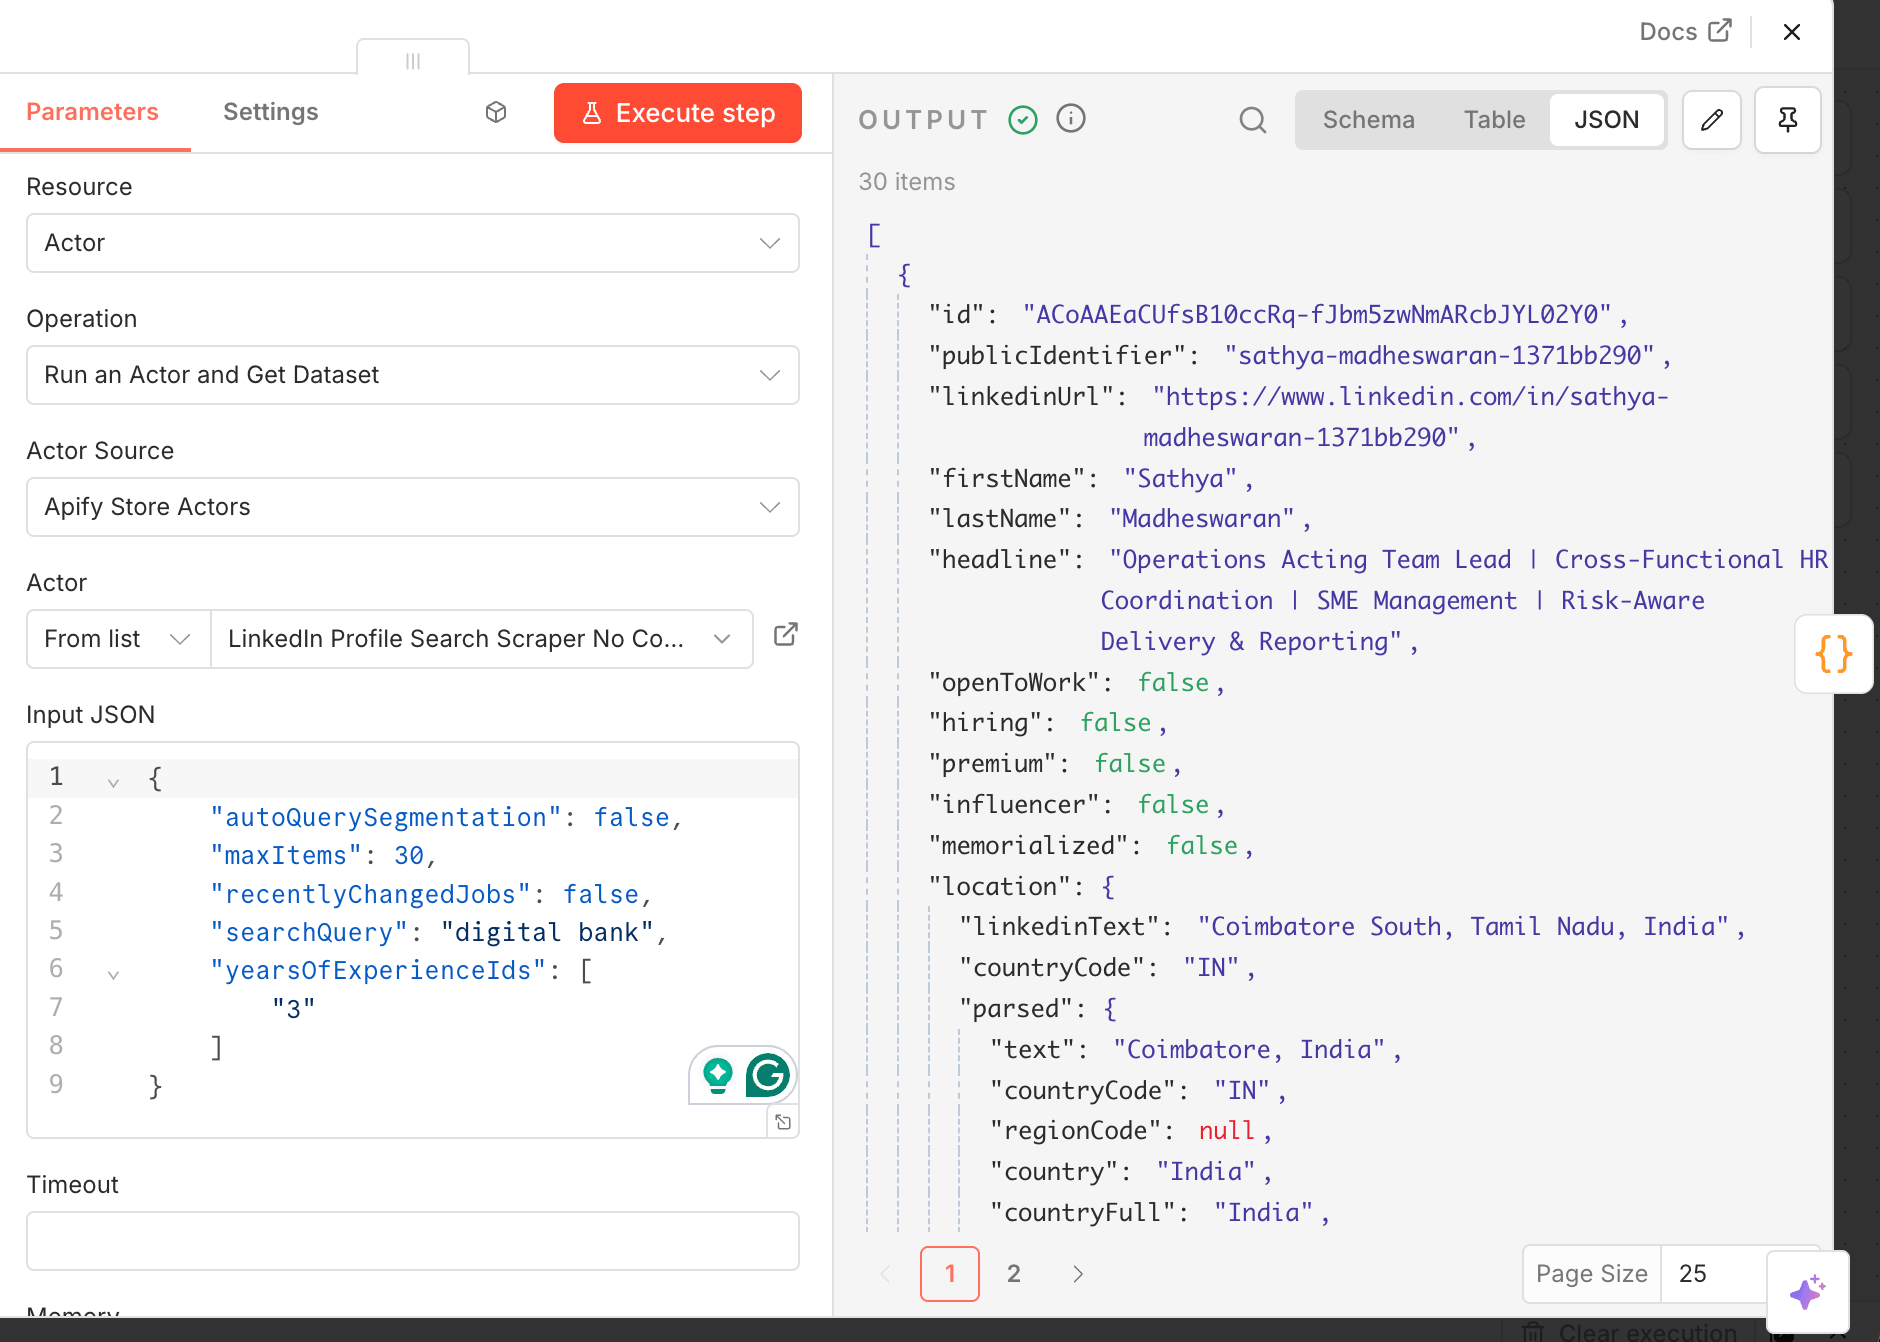1880x1342 pixels.
Task: Click the Execute step button
Action: 677,113
